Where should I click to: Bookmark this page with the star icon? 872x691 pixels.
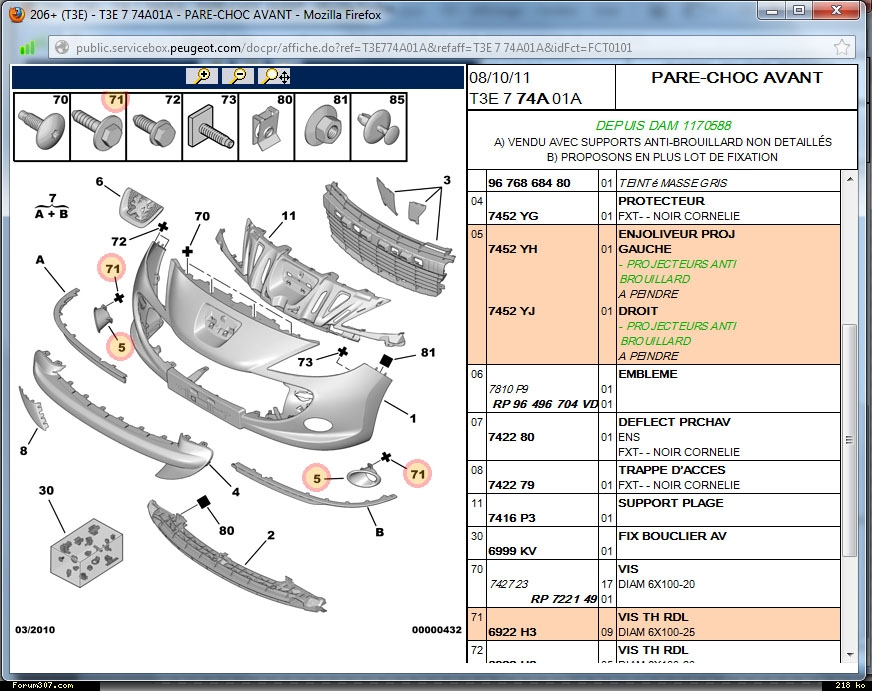[842, 47]
